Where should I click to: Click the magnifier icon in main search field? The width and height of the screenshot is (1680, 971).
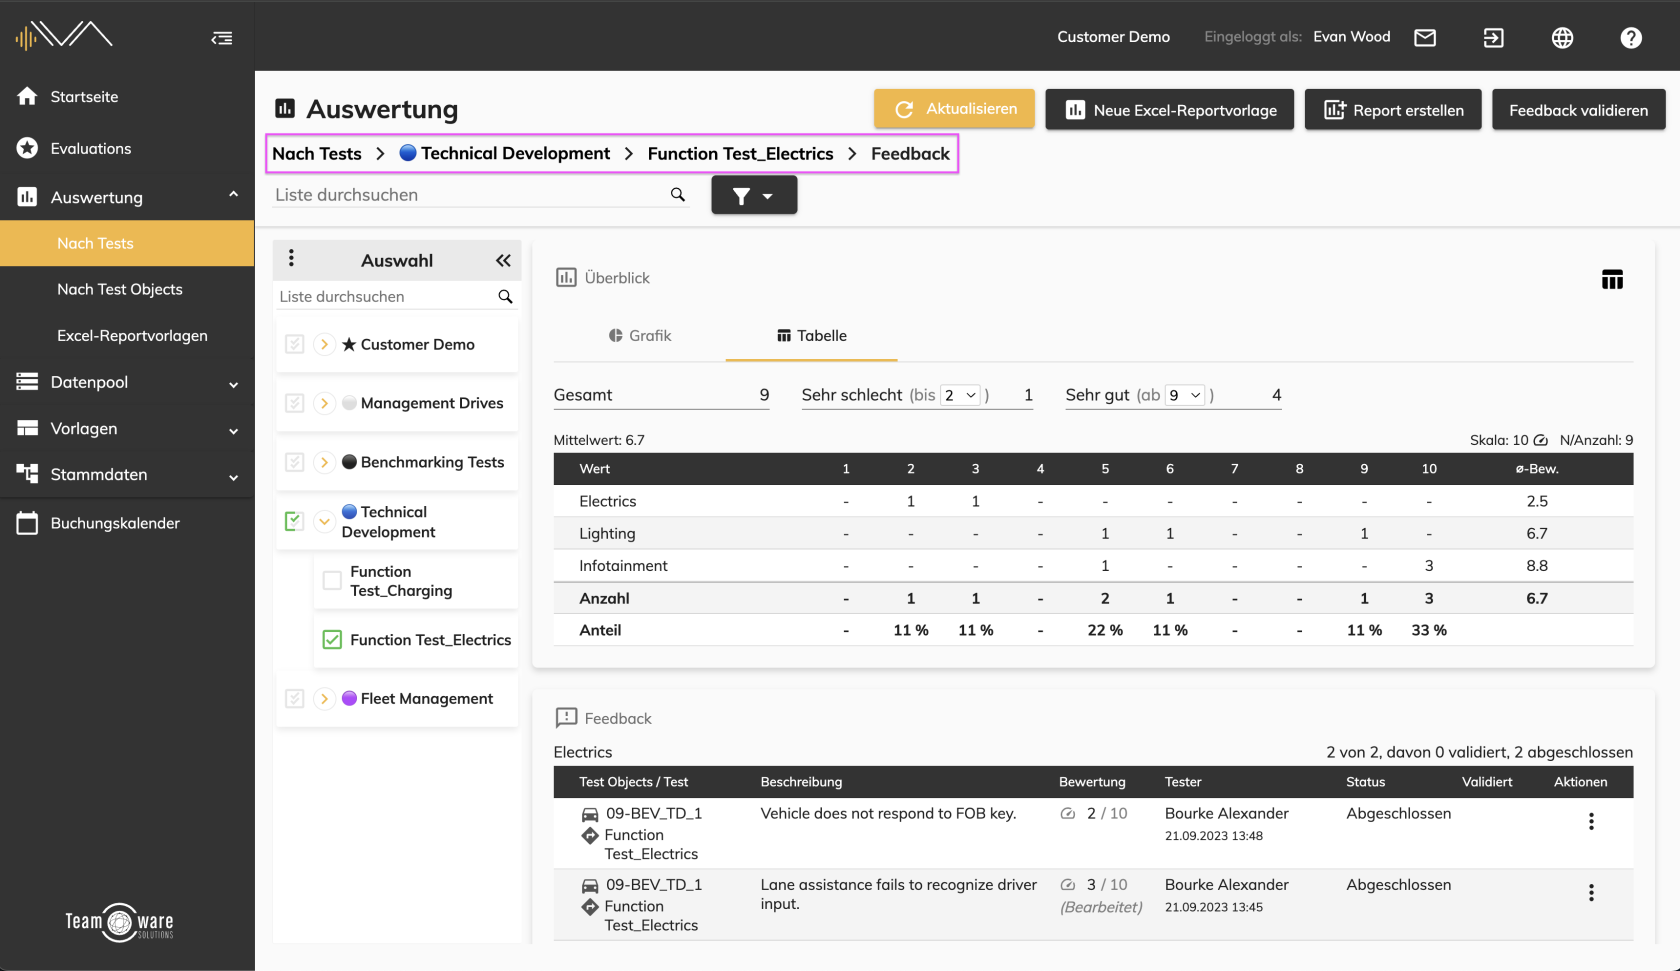coord(678,195)
